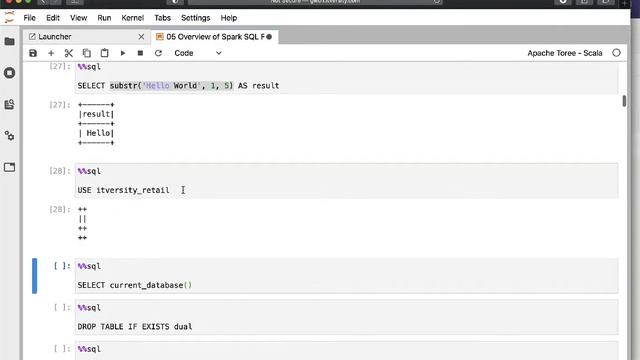This screenshot has height=360, width=640.
Task: Restart the kernel with refresh icon
Action: (158, 53)
